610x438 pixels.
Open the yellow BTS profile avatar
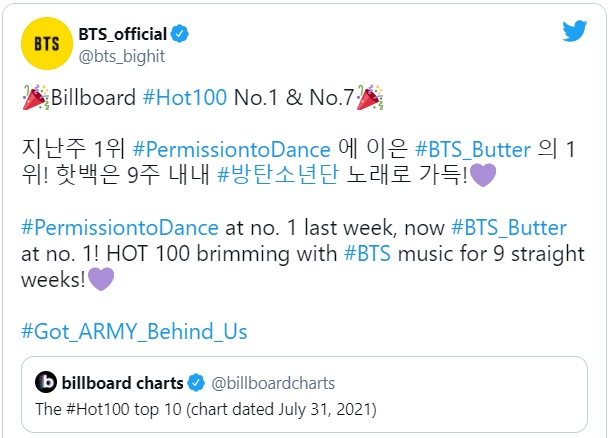[47, 44]
